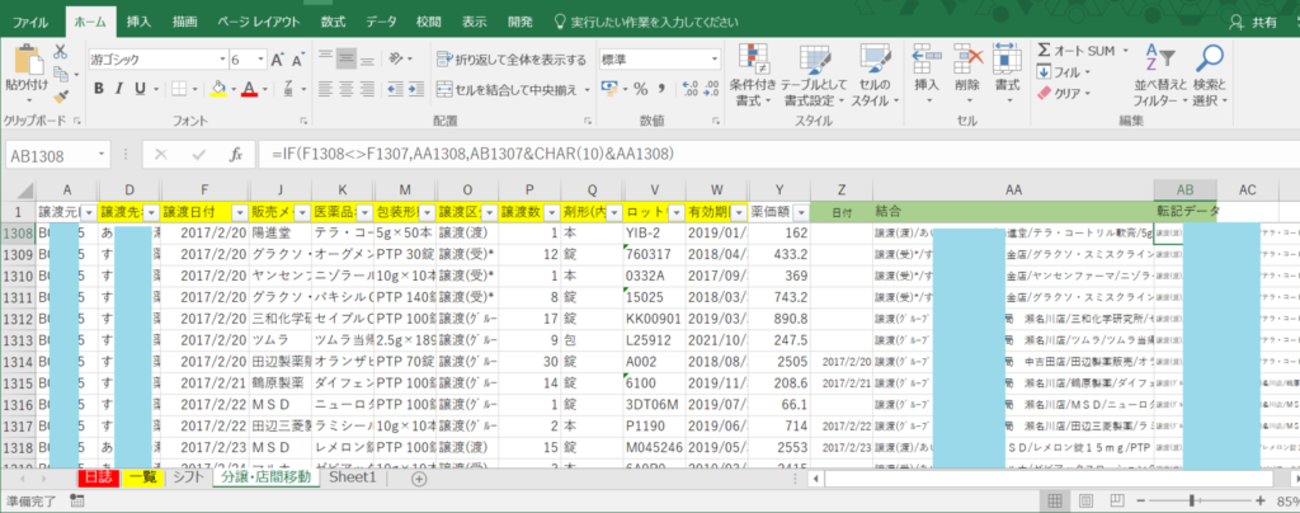The width and height of the screenshot is (1300, 513).
Task: Click the increase font size icon
Action: [278, 60]
